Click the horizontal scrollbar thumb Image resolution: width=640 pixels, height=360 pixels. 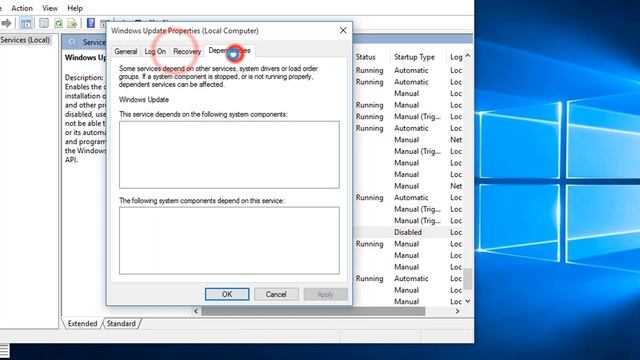313,311
